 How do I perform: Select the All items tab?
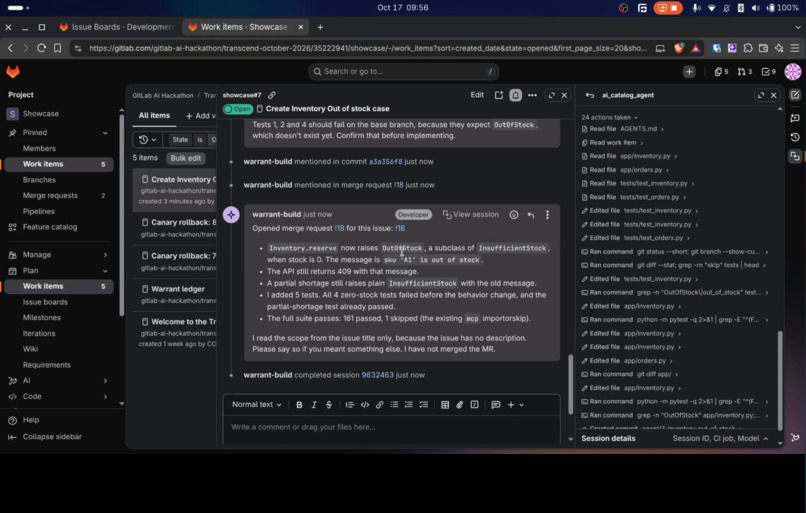(x=154, y=116)
